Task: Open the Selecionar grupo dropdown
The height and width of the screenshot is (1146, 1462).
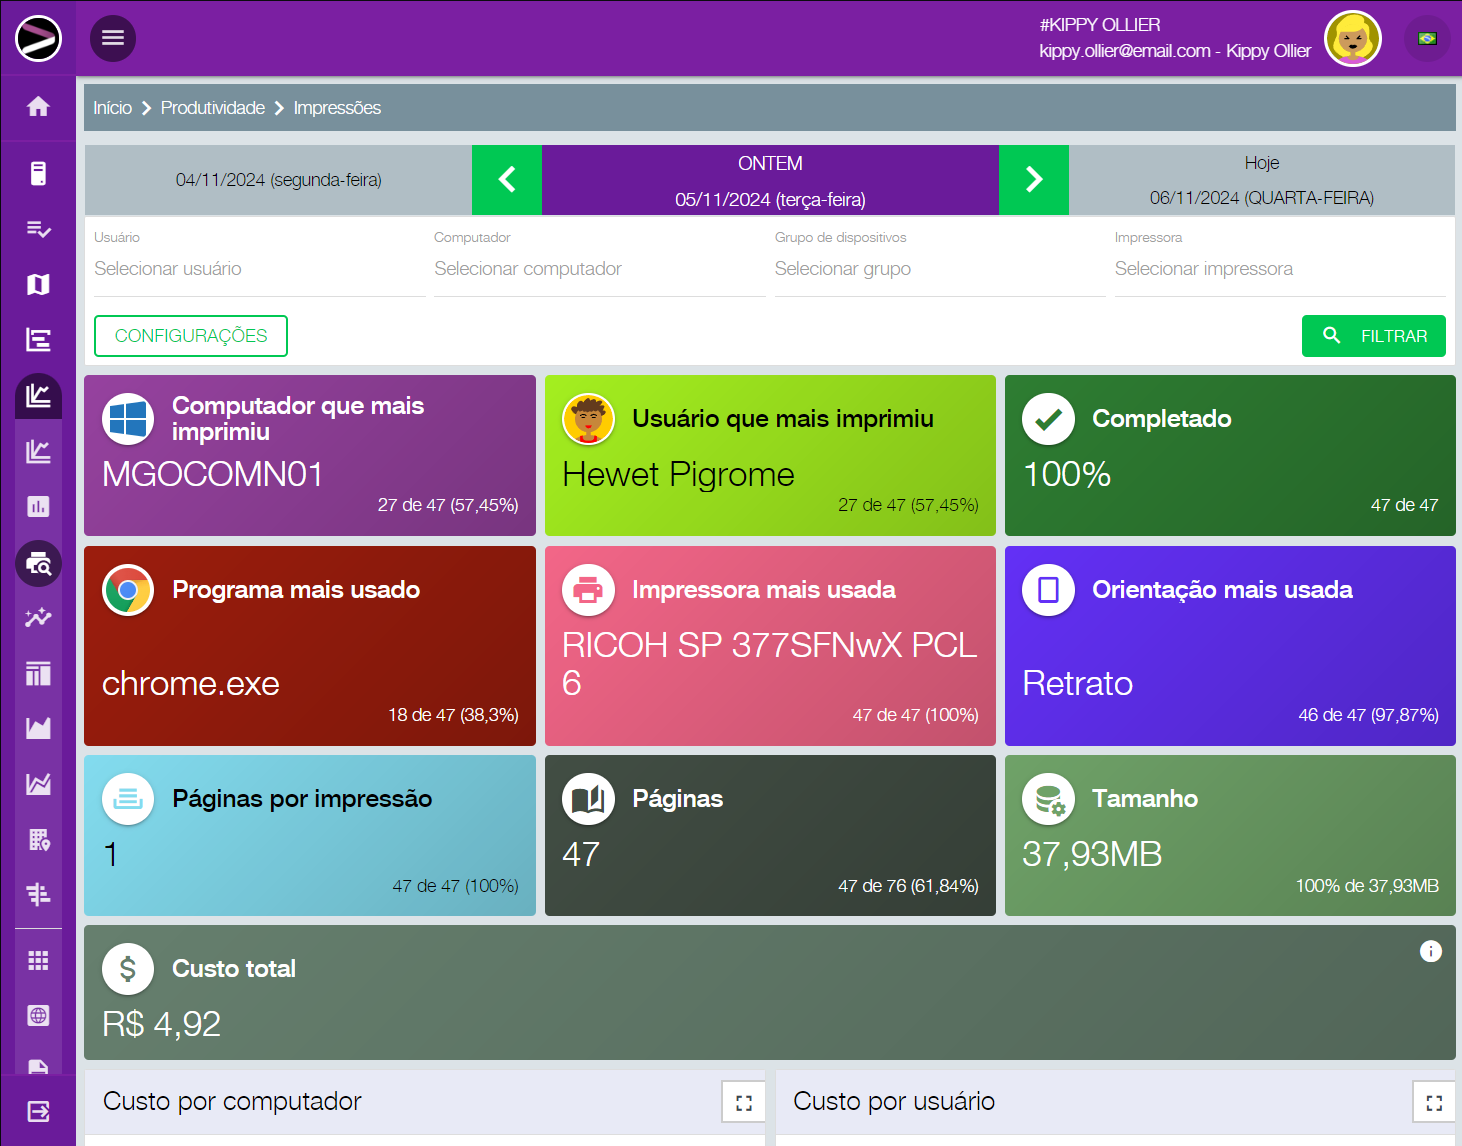Action: [x=939, y=269]
